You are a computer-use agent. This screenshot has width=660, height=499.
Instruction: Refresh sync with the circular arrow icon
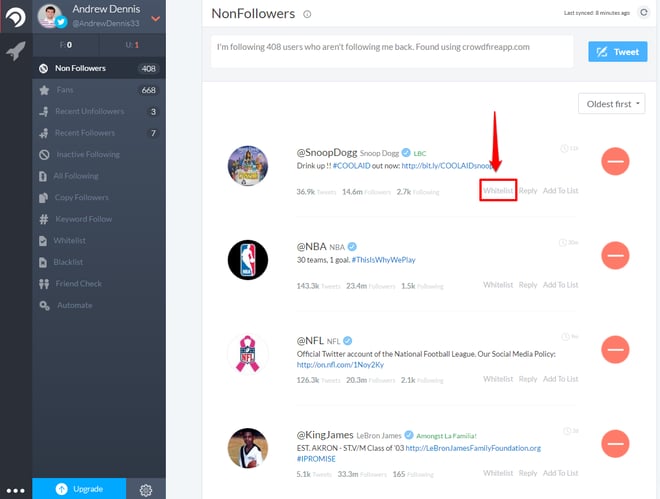point(644,13)
